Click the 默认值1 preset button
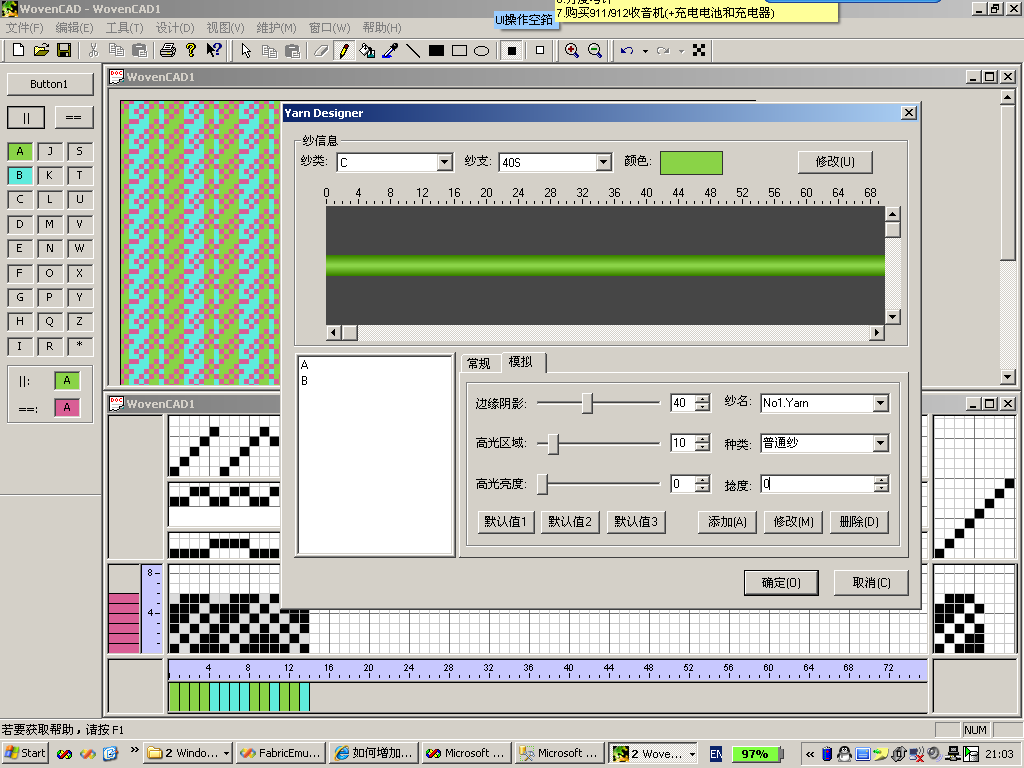 click(508, 521)
